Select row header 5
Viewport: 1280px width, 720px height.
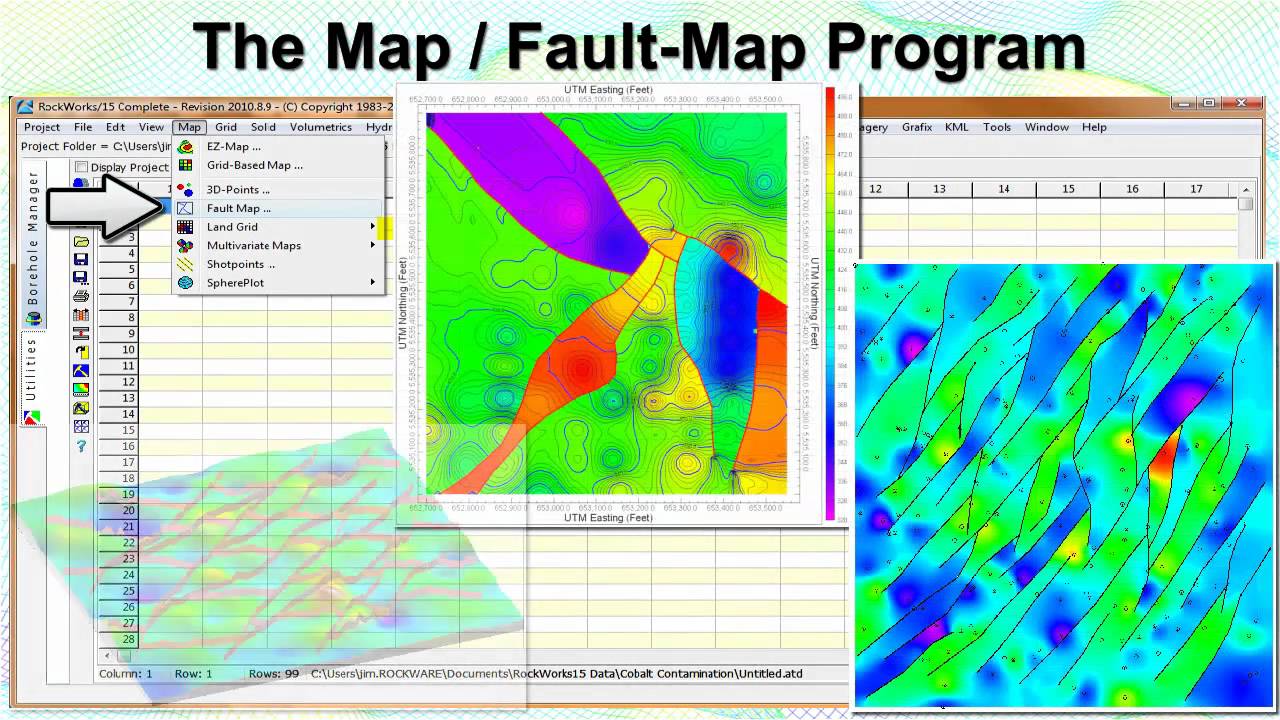click(x=118, y=269)
